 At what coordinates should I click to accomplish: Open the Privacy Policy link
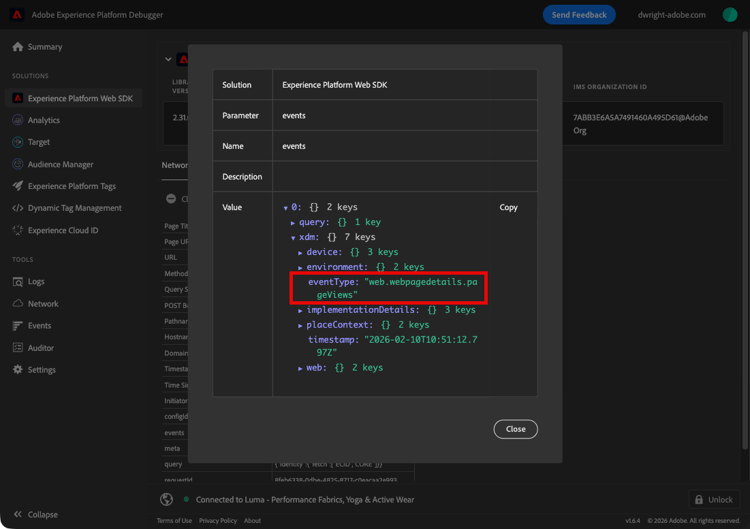(x=218, y=520)
